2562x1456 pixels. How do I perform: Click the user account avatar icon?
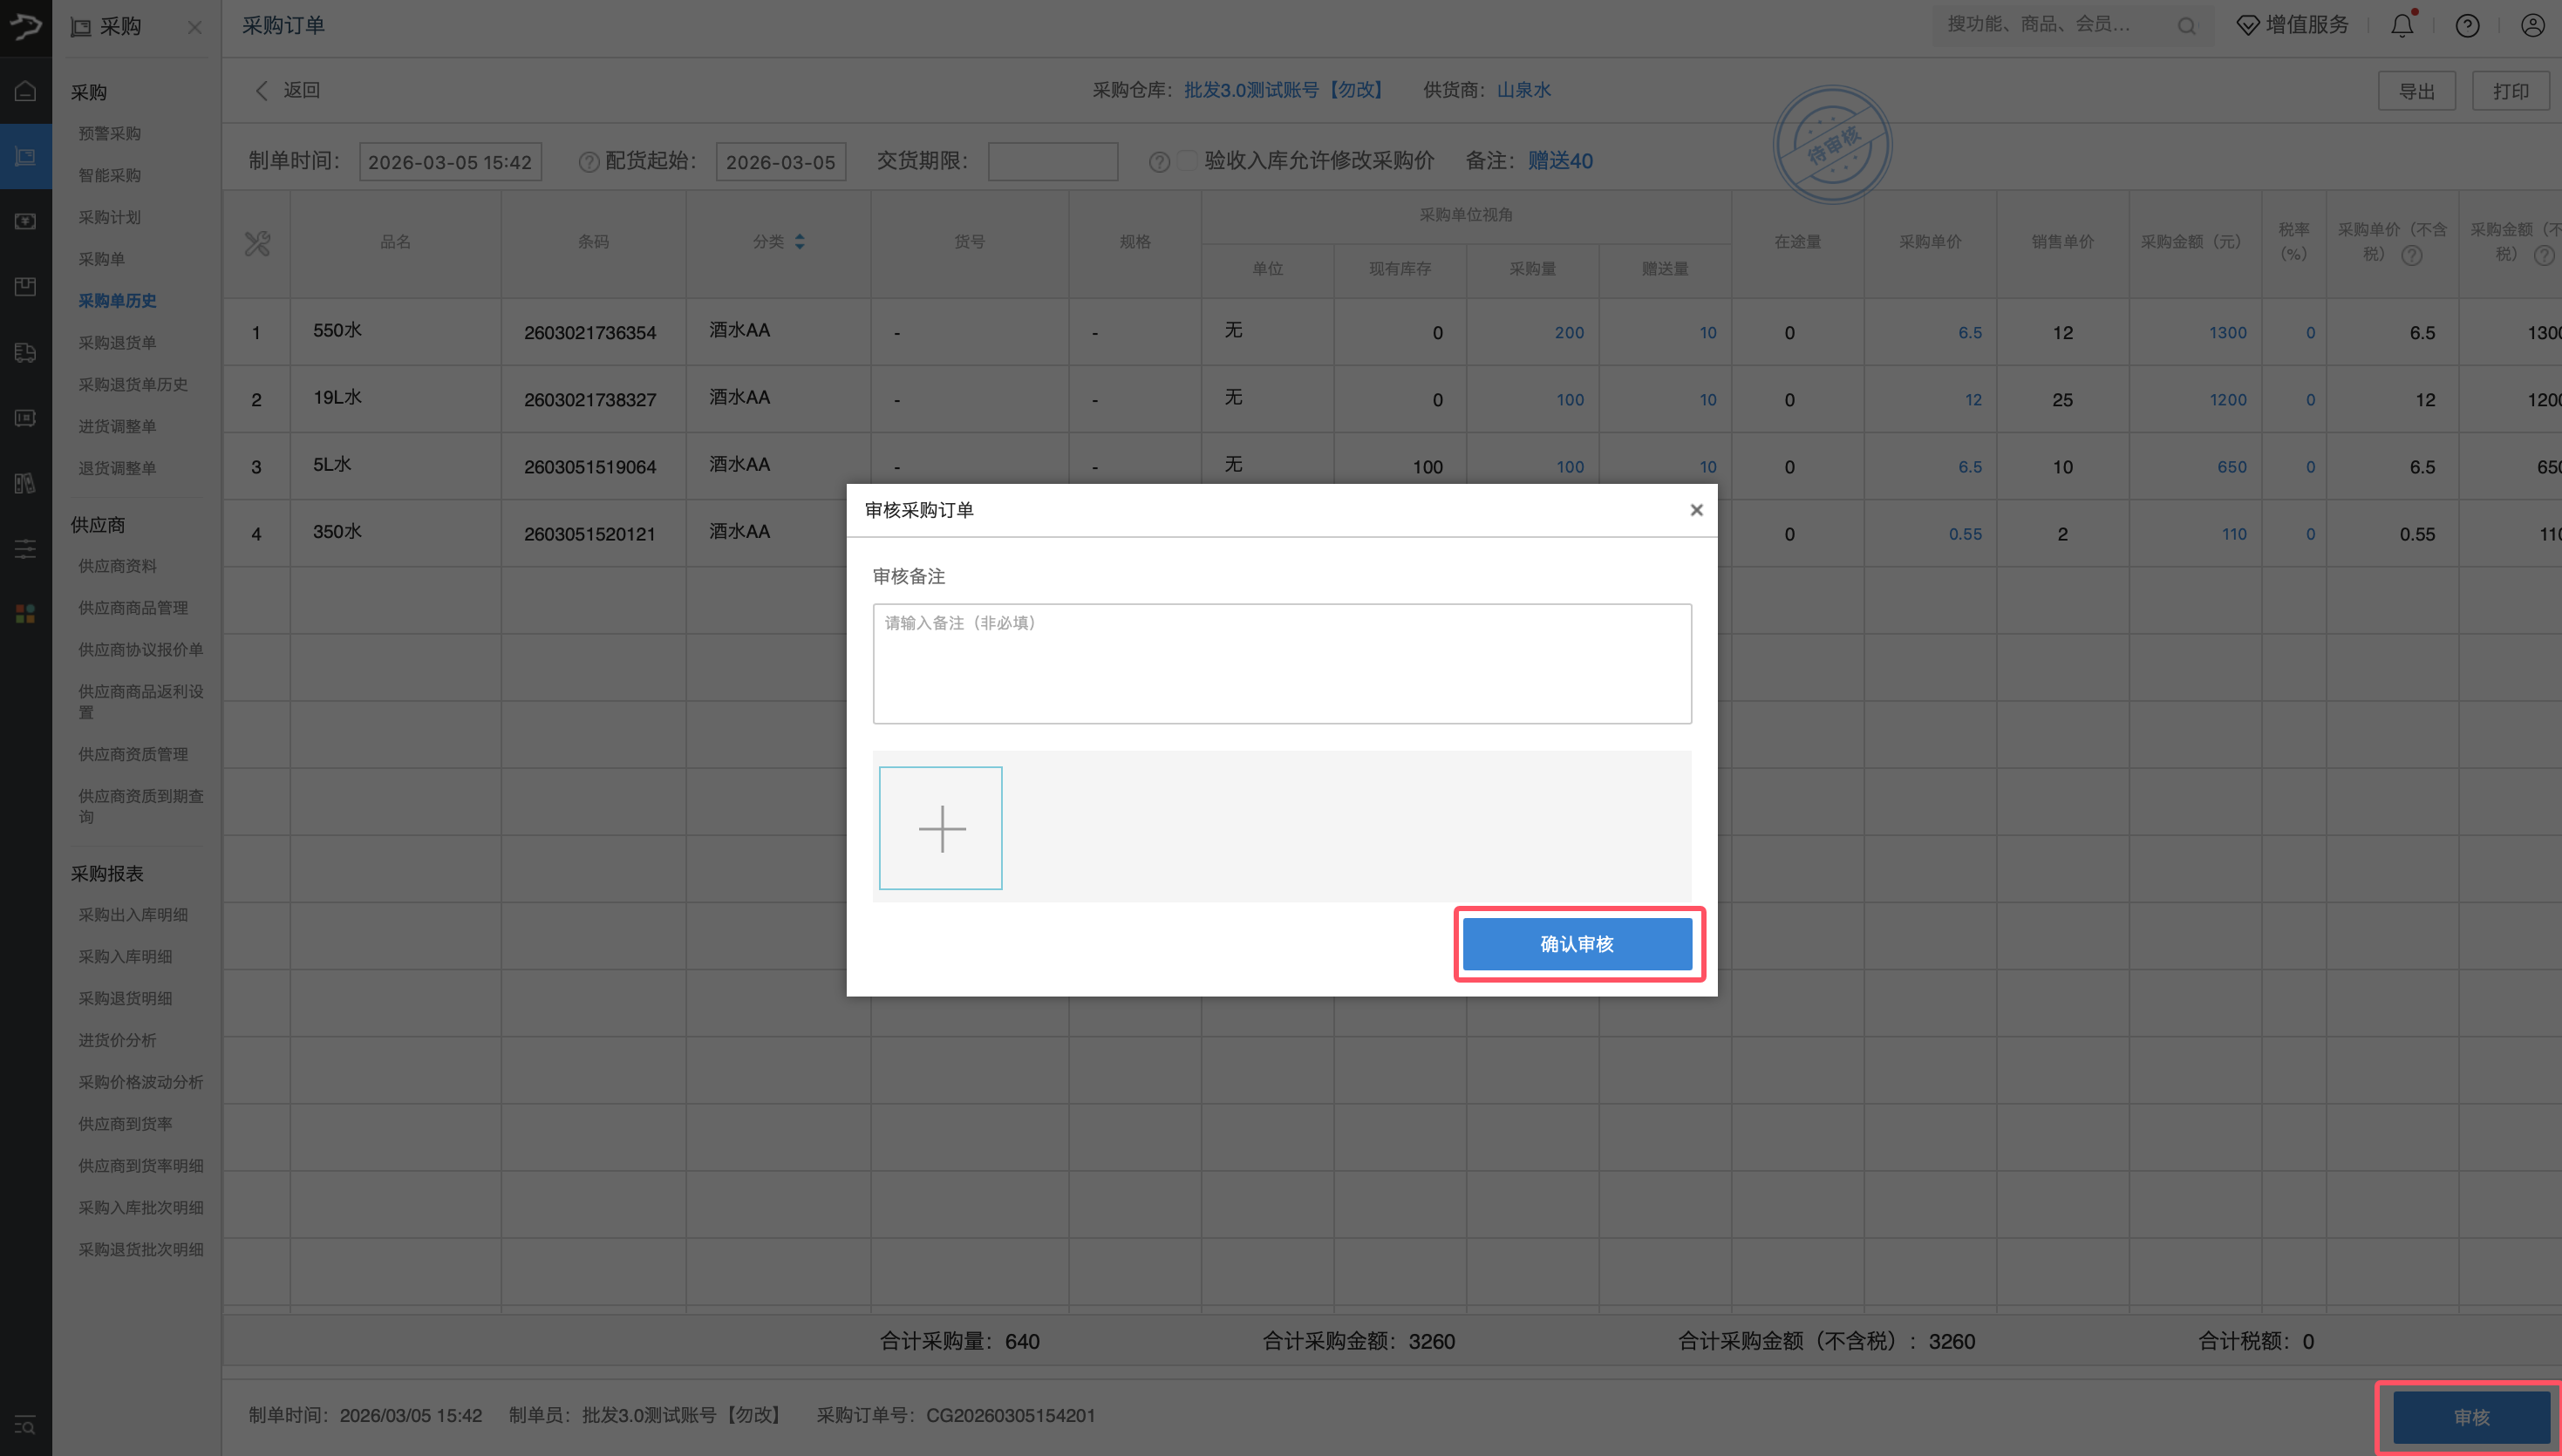pyautogui.click(x=2532, y=25)
